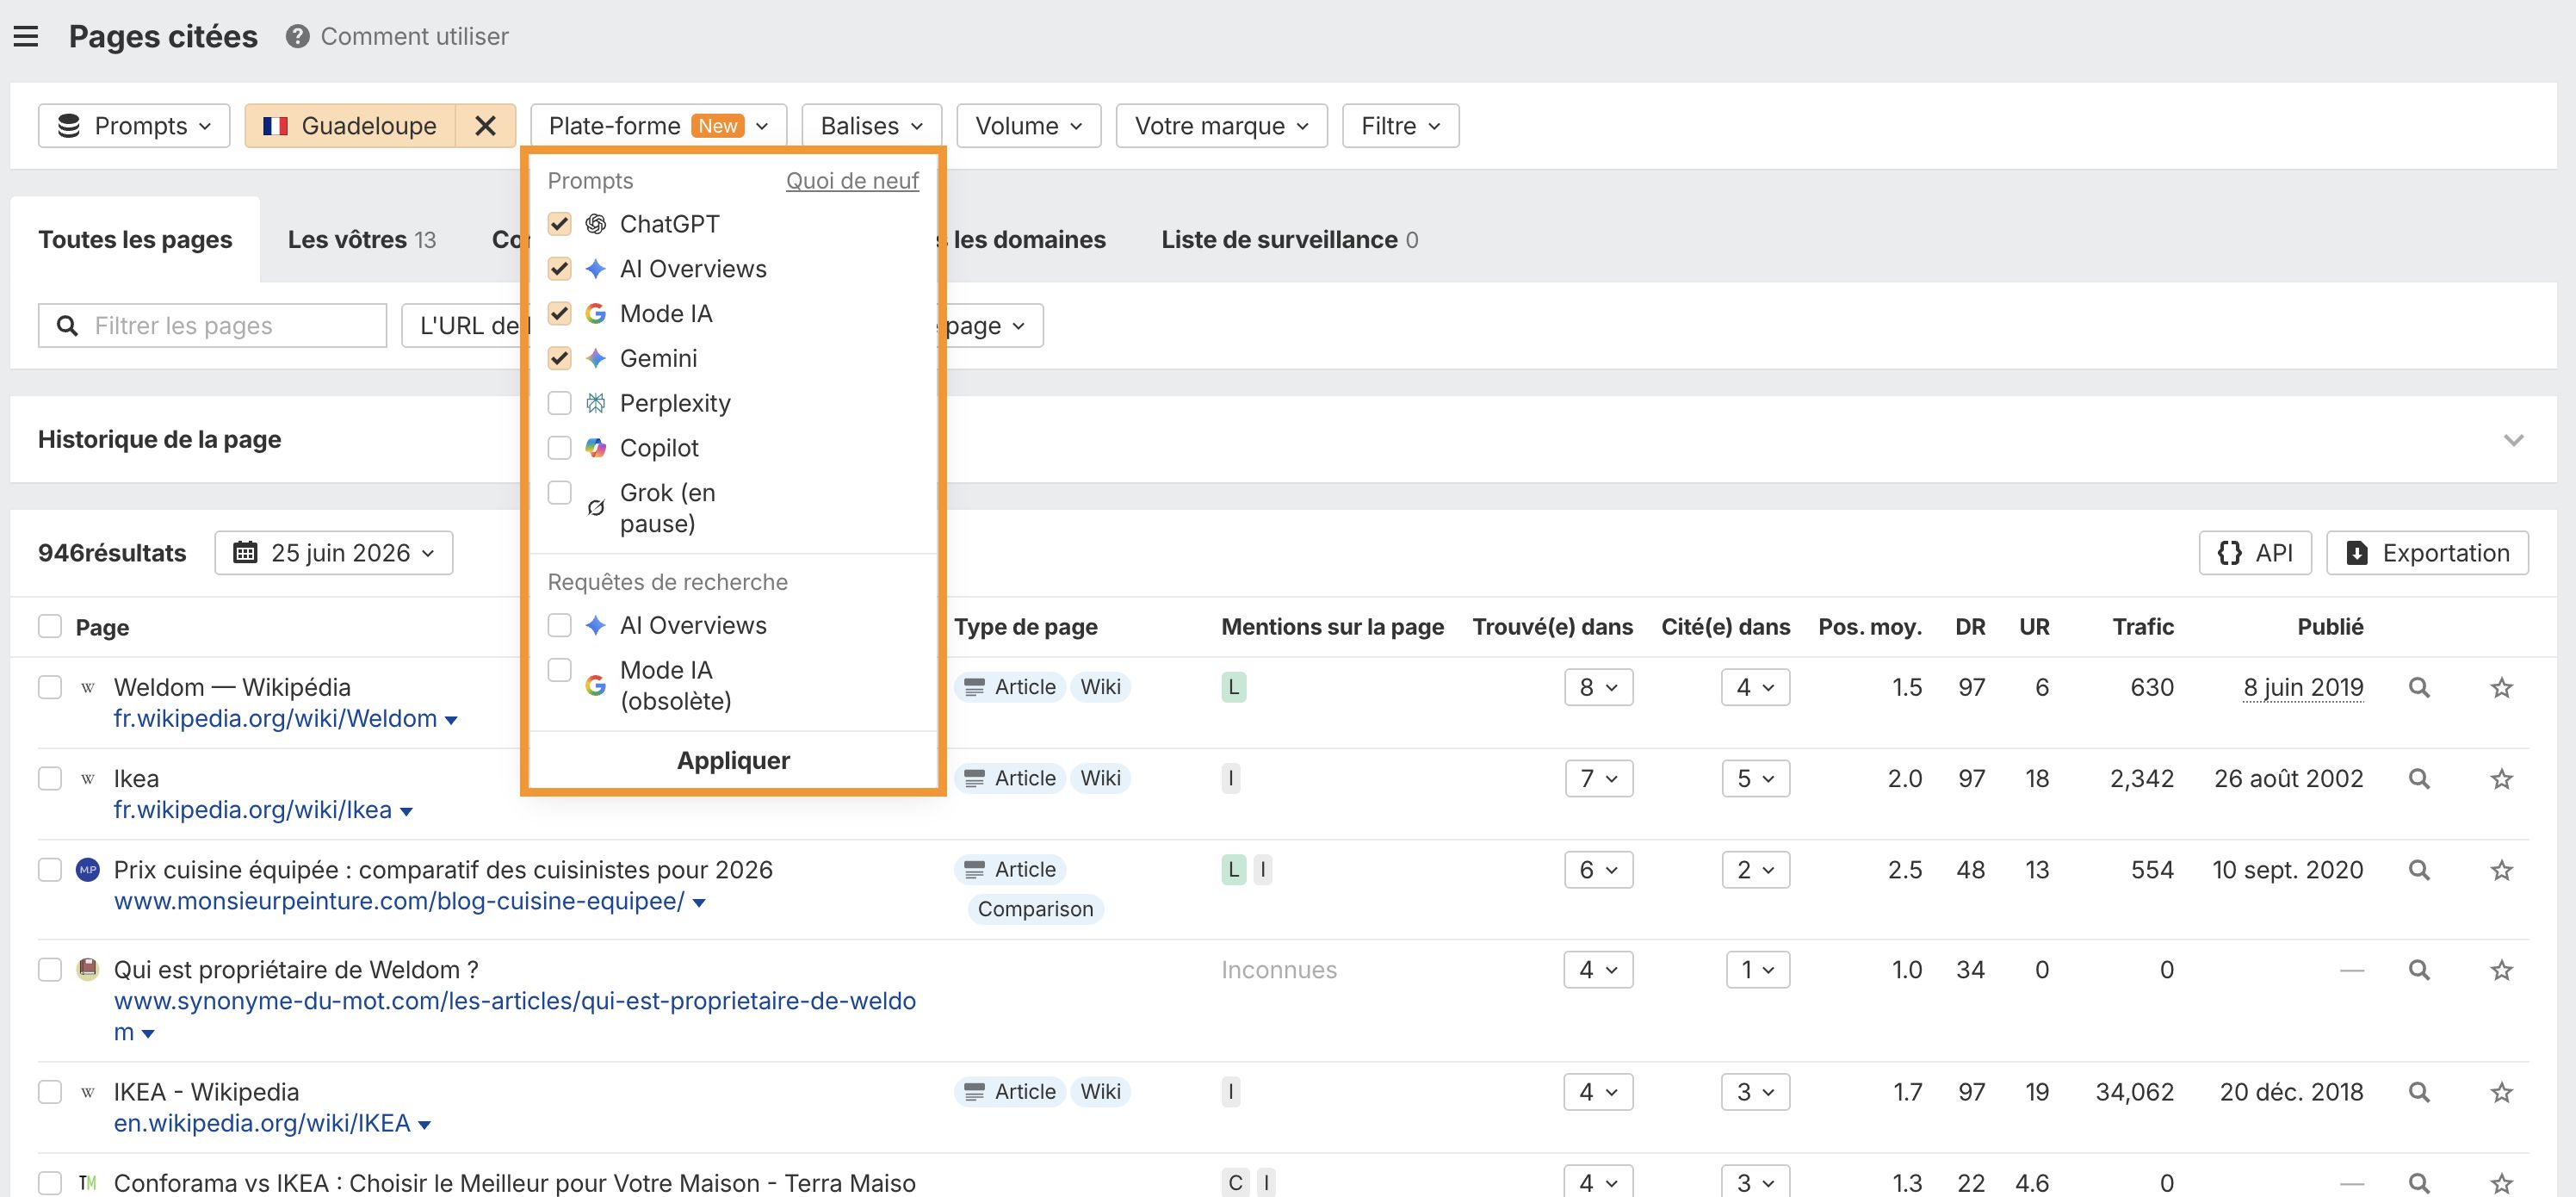Click the 8 juin 2019 published date

pyautogui.click(x=2303, y=688)
